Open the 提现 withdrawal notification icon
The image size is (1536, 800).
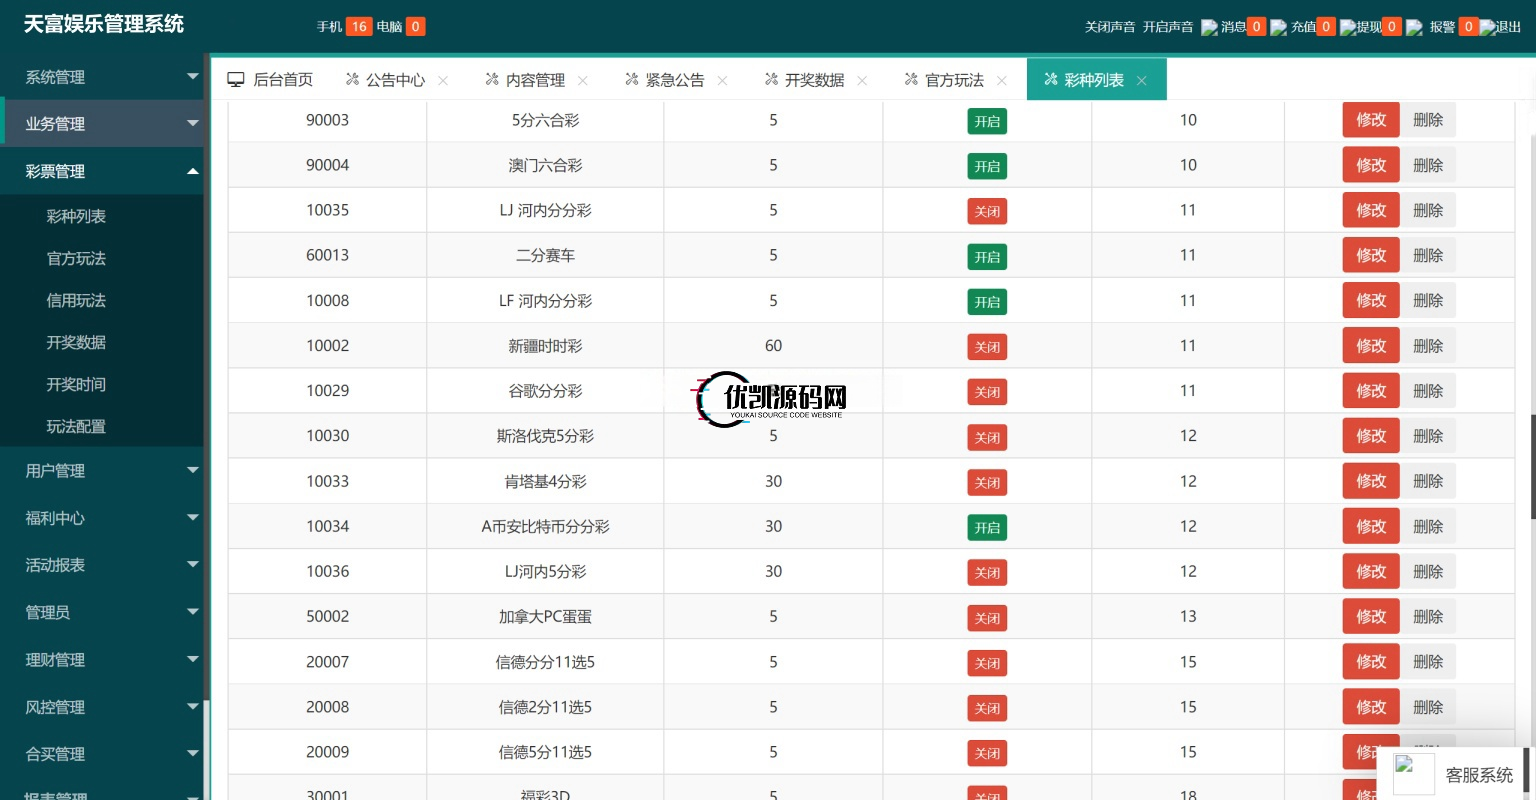1348,28
